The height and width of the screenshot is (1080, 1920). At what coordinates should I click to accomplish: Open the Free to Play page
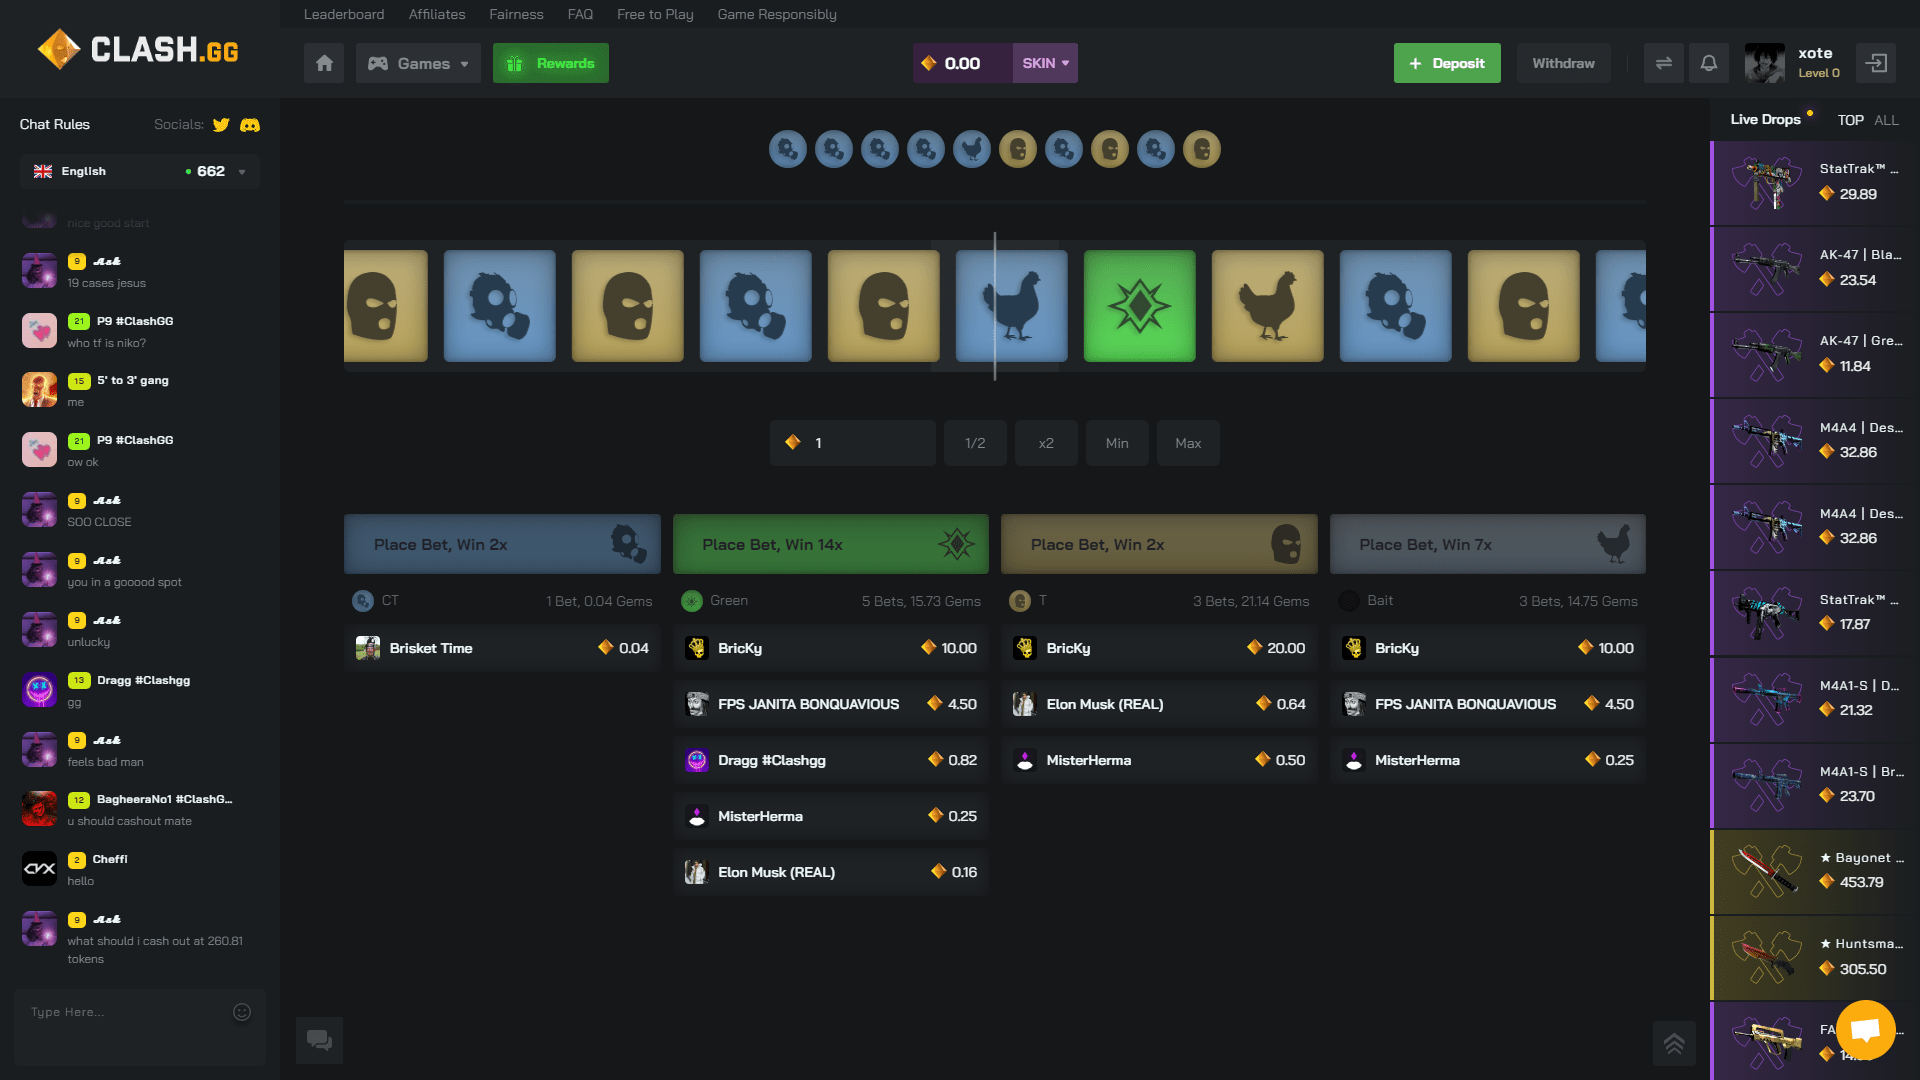point(655,14)
